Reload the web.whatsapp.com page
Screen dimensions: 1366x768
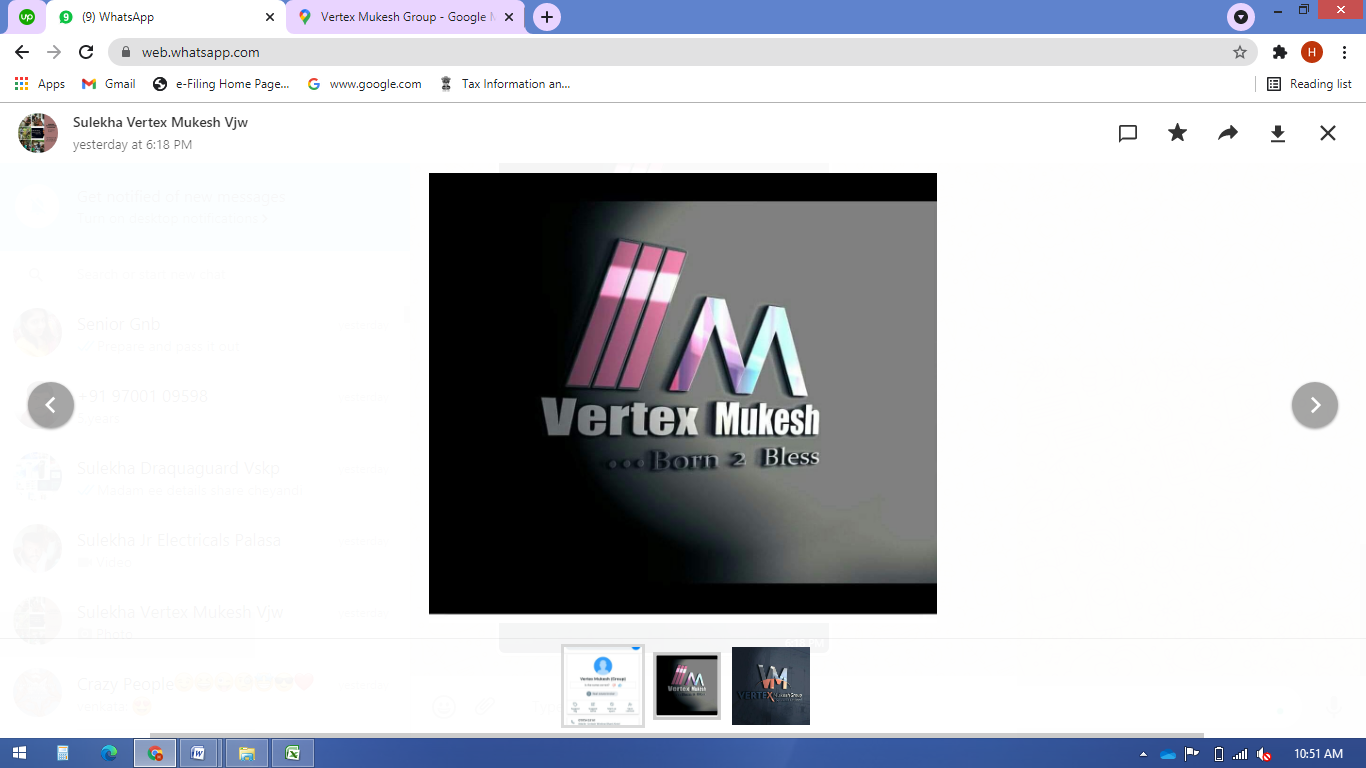coord(86,52)
